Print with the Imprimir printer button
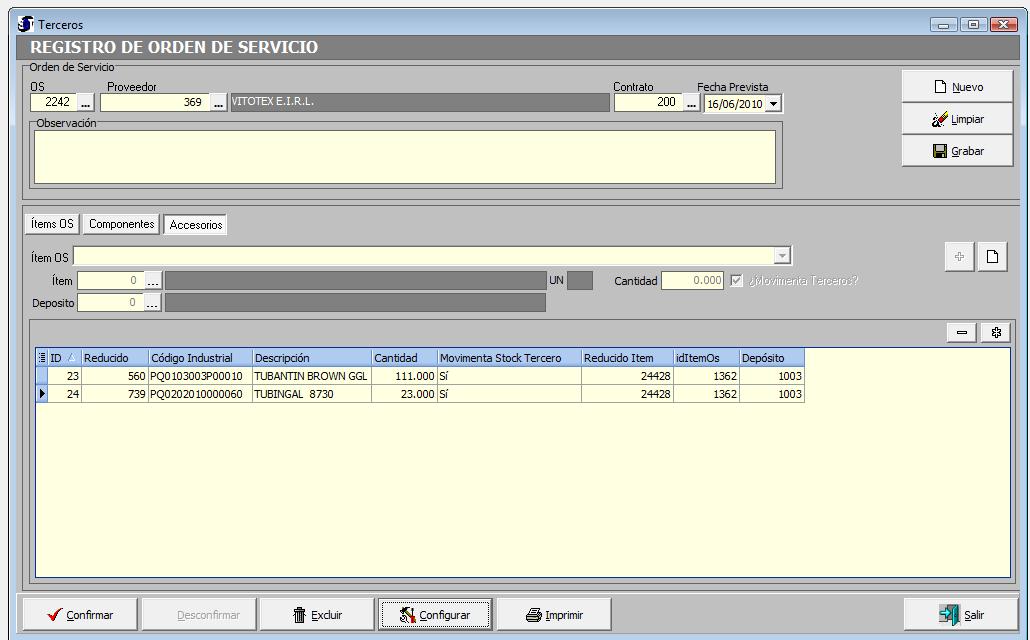The image size is (1030, 640). click(554, 615)
